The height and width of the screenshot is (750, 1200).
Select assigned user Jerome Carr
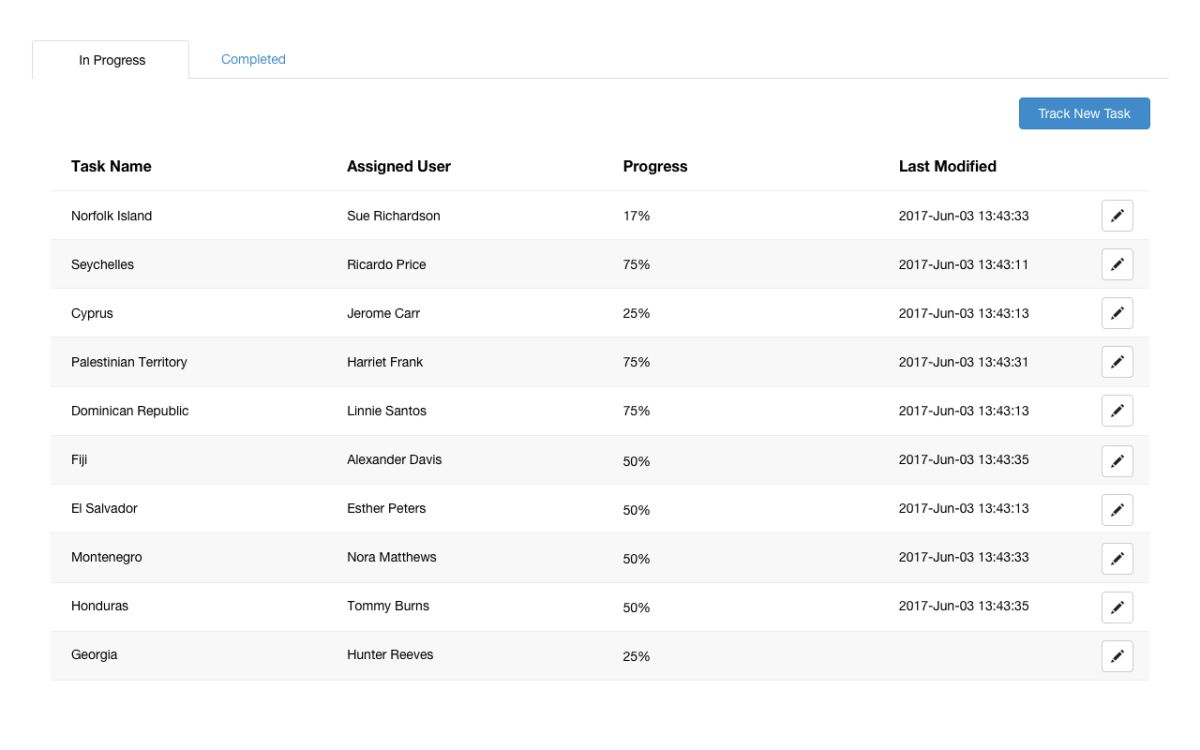[383, 313]
